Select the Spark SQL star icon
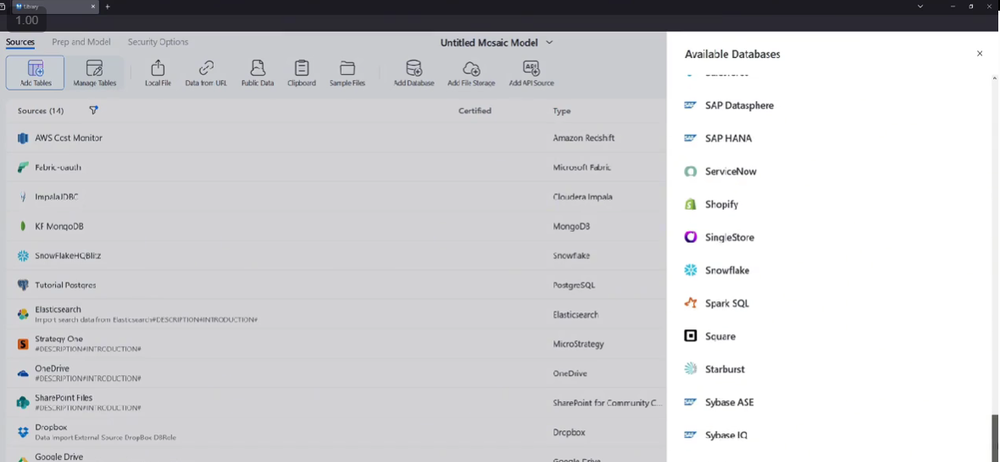1000x462 pixels. [x=690, y=303]
